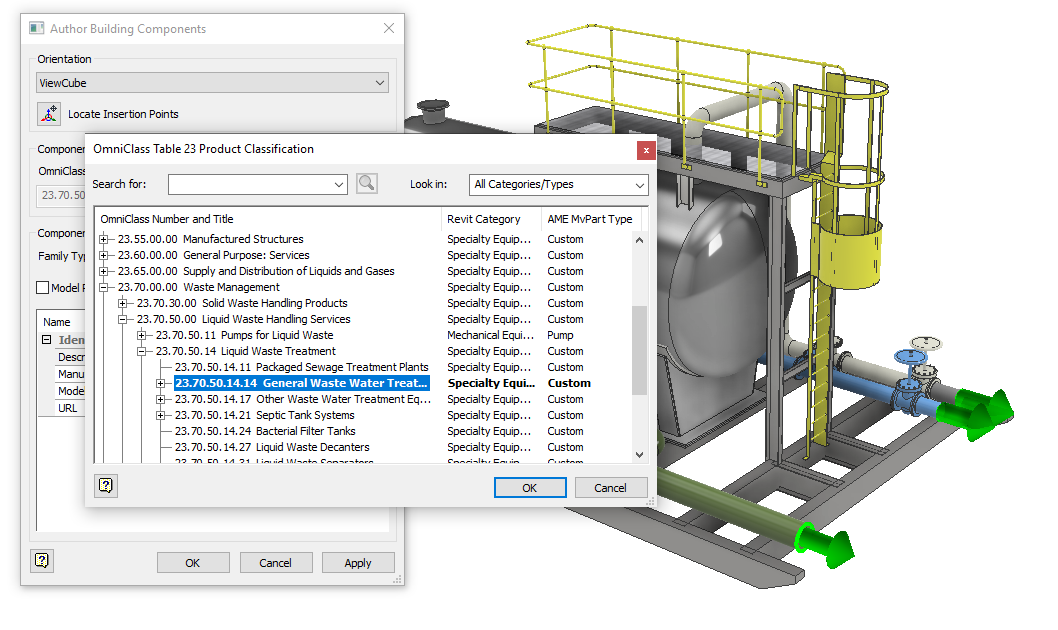1058x630 pixels.
Task: Click the help icon in the OmniClass dialog
Action: 105,487
